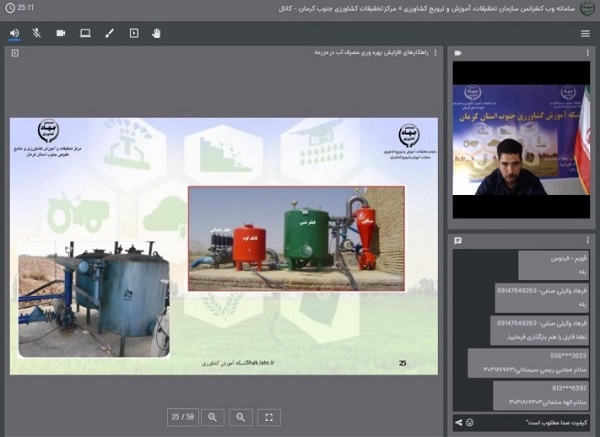Open the hamburger main menu
Image resolution: width=600 pixels, height=437 pixels.
coord(585,33)
